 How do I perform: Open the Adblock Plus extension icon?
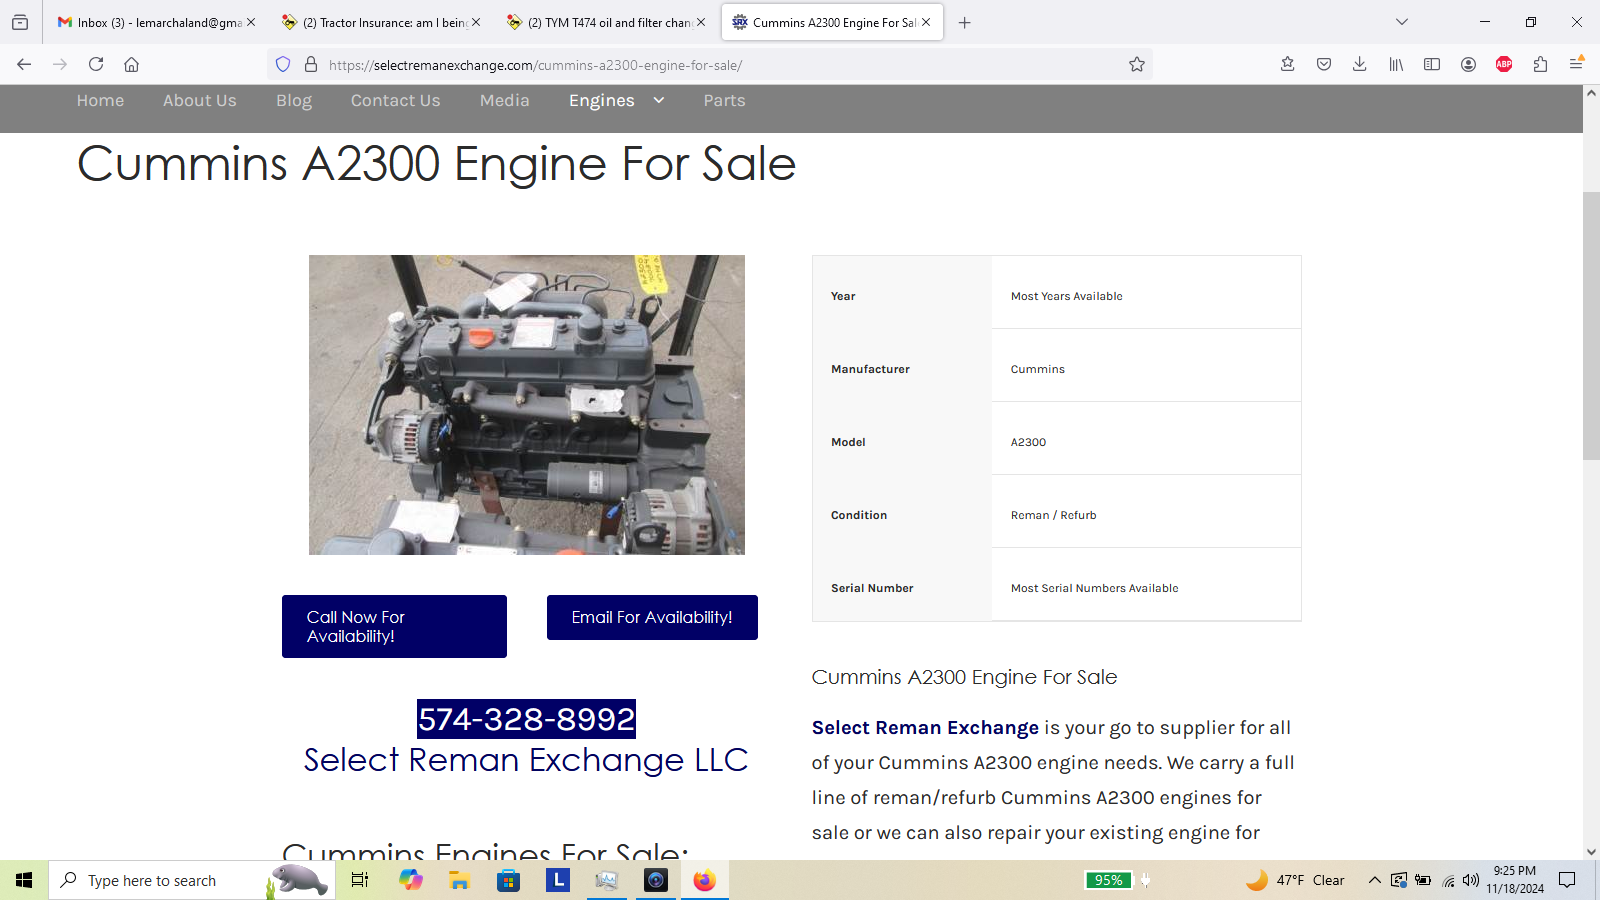1504,64
